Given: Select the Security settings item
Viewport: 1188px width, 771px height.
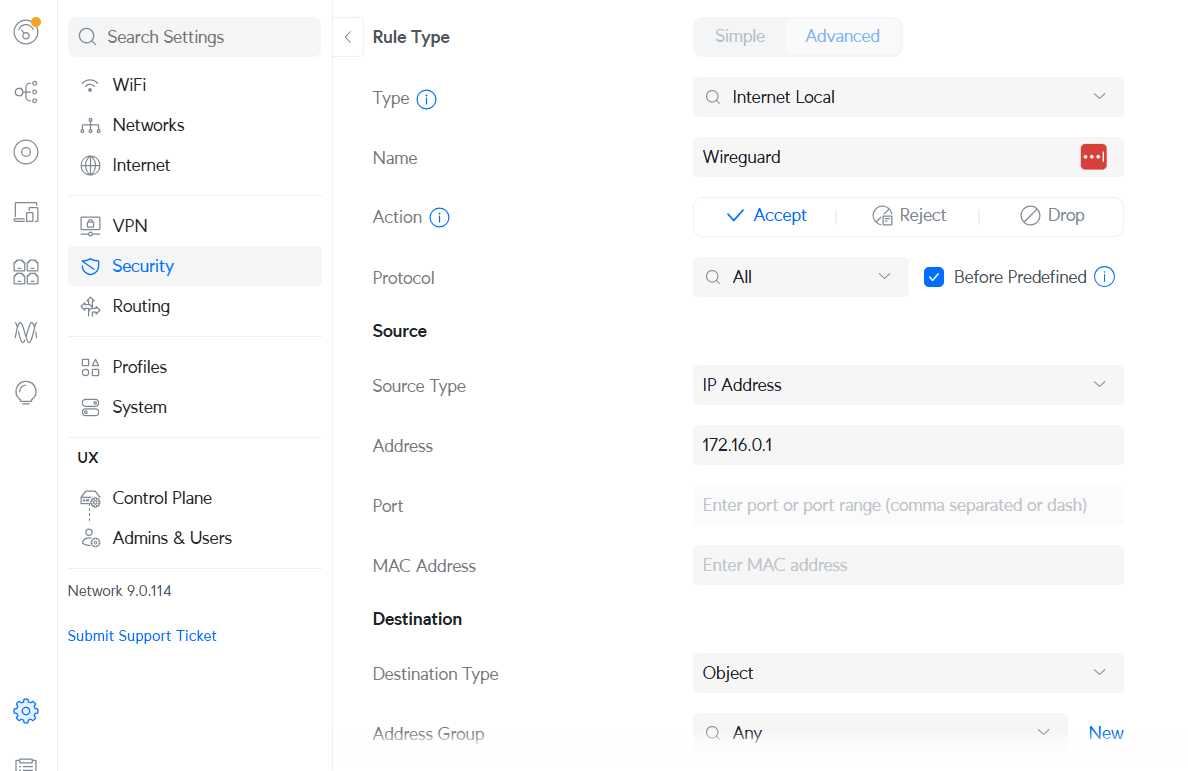Looking at the screenshot, I should pos(195,266).
